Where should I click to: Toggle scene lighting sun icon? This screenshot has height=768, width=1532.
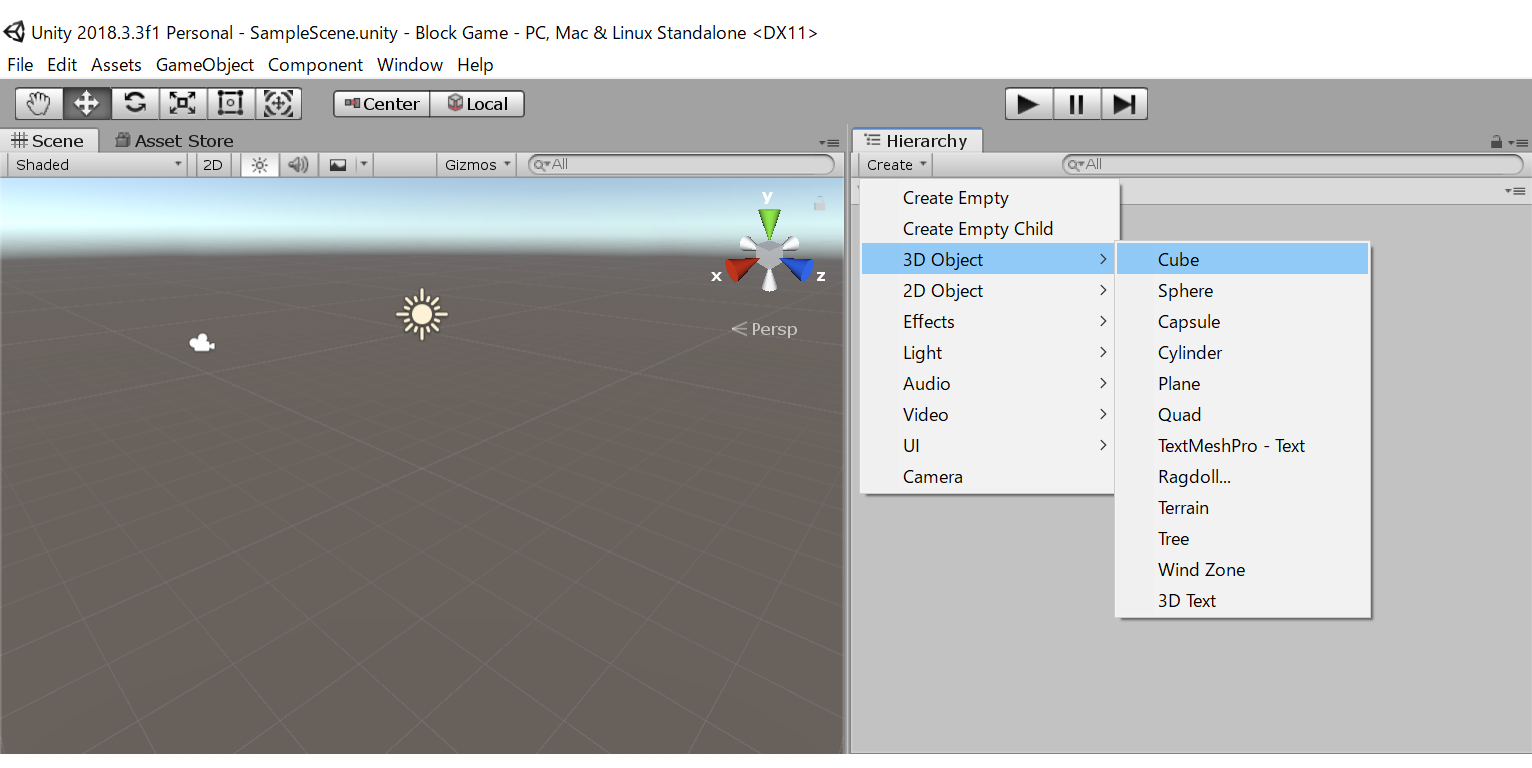pos(259,165)
